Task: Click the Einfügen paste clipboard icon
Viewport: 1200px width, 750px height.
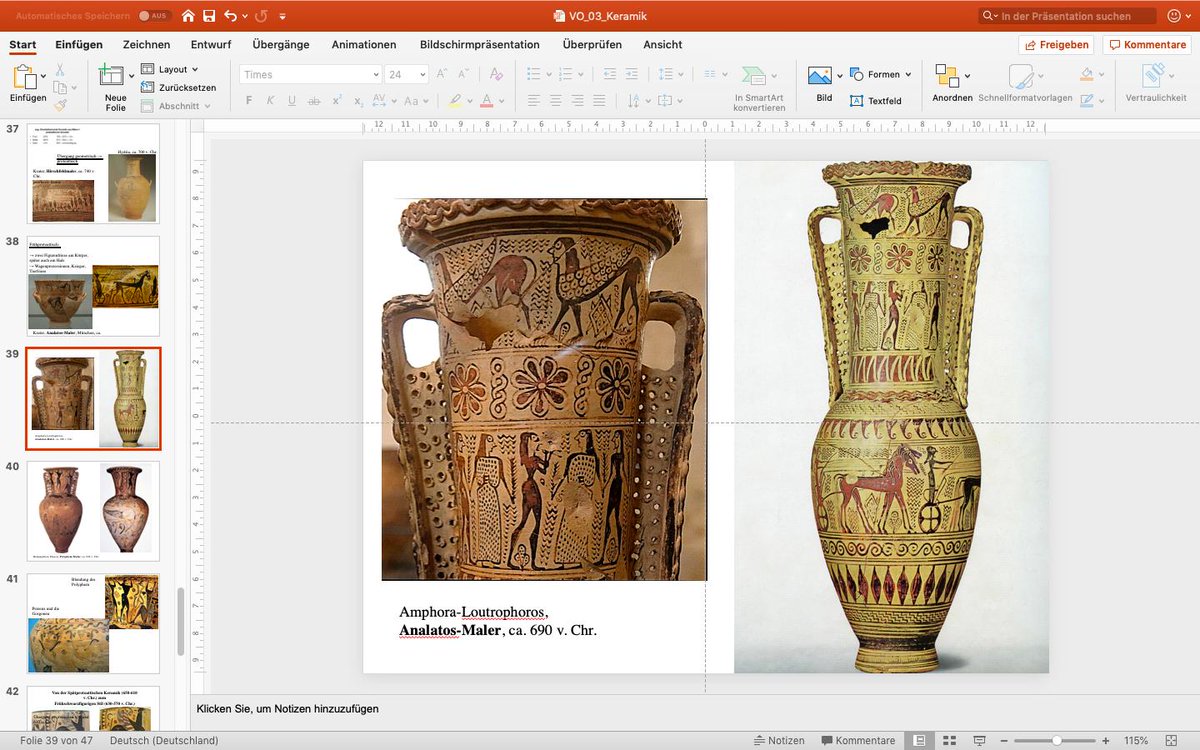Action: click(x=24, y=78)
